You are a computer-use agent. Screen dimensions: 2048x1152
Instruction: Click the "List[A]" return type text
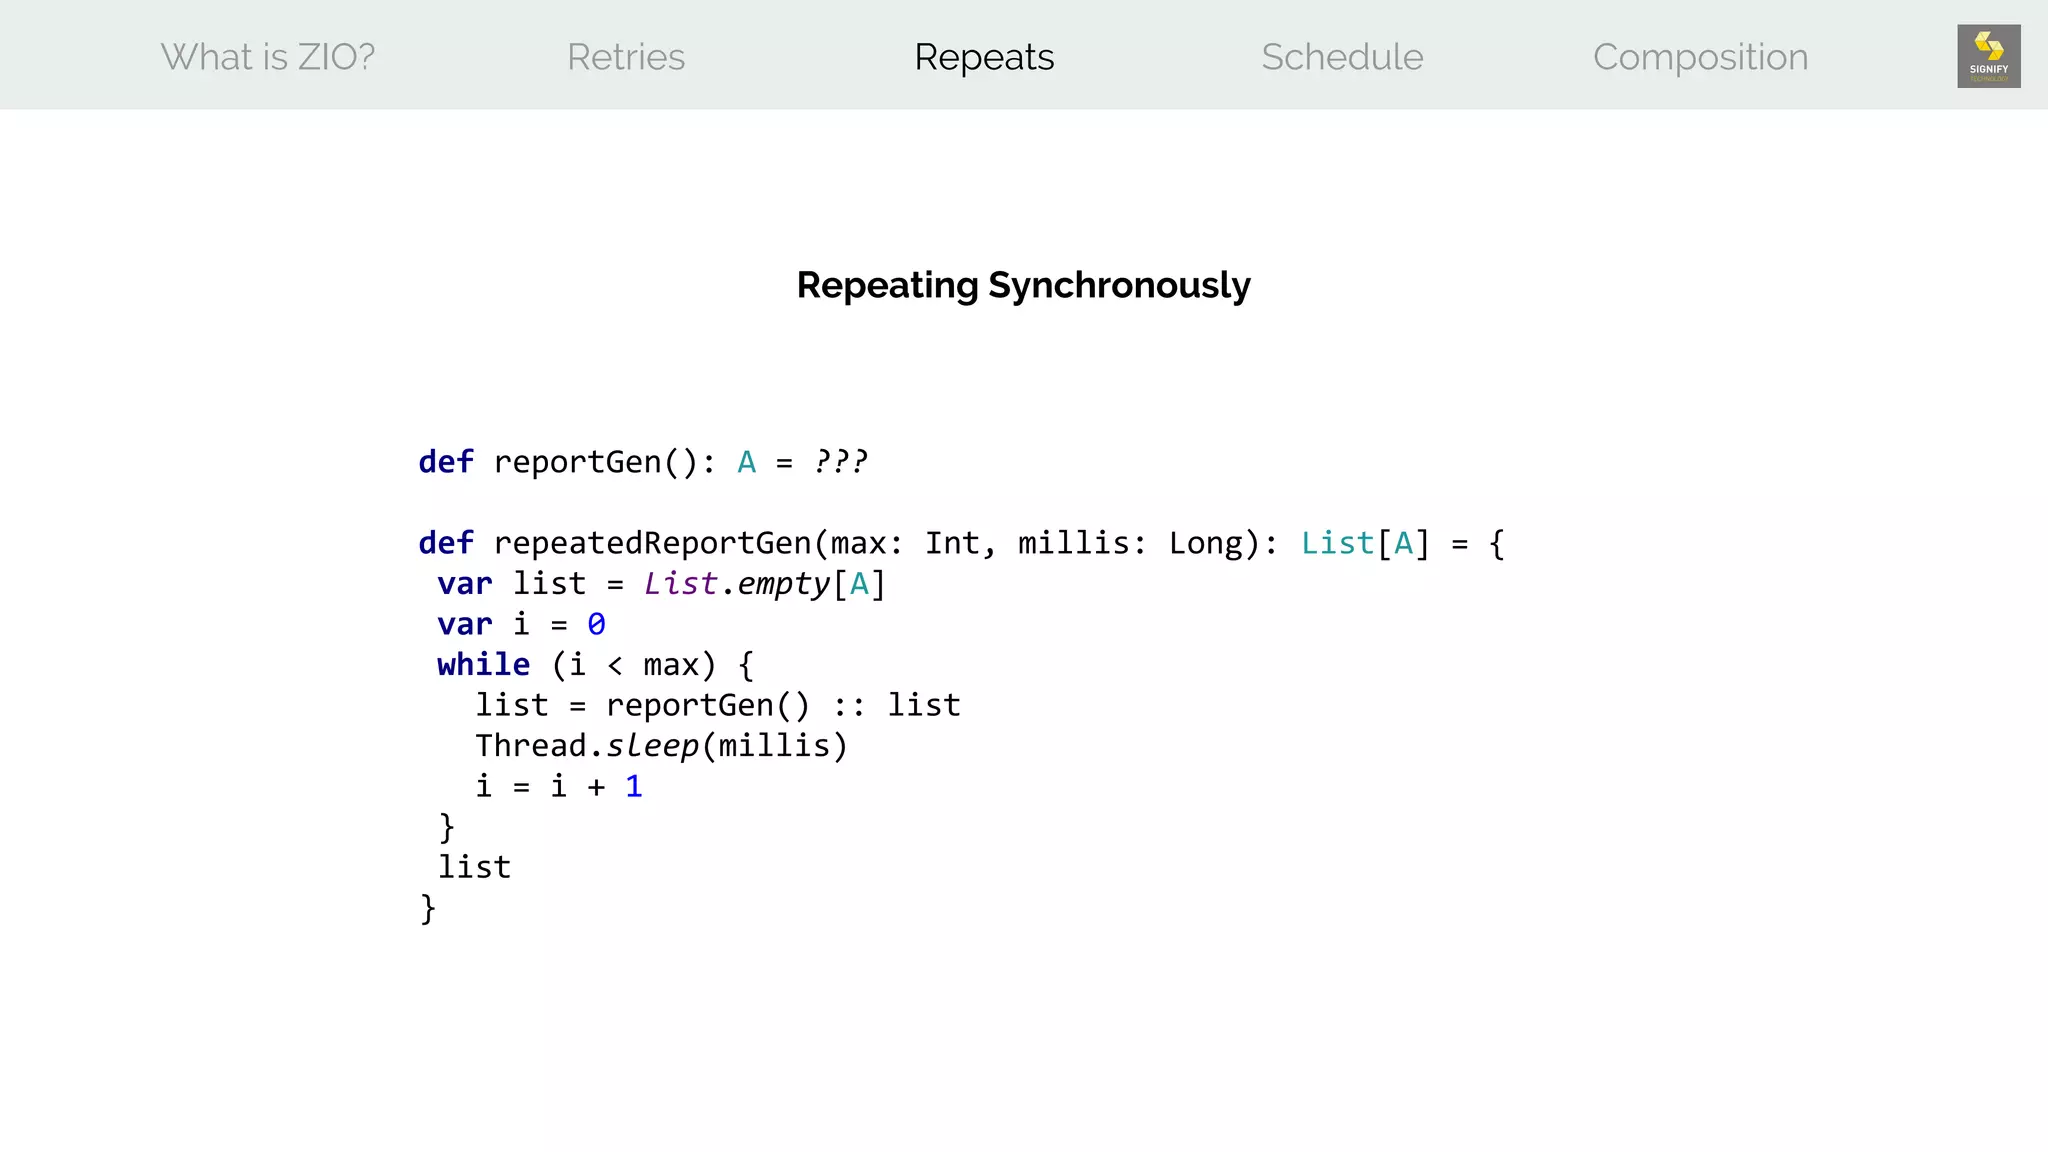[1365, 543]
